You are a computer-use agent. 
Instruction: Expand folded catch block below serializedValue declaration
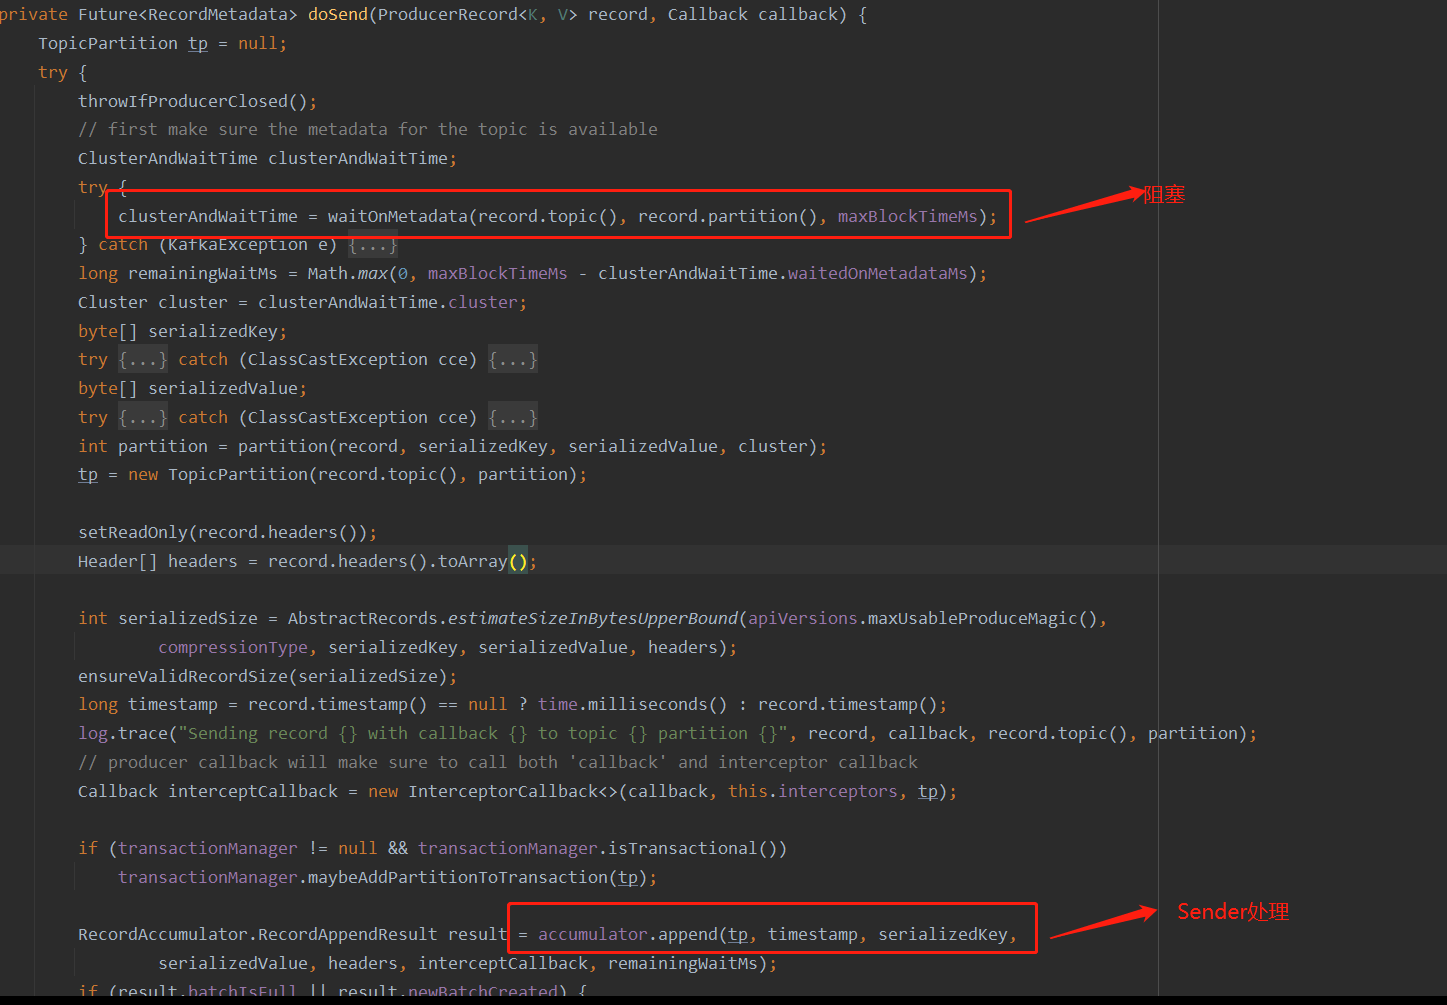pyautogui.click(x=512, y=418)
